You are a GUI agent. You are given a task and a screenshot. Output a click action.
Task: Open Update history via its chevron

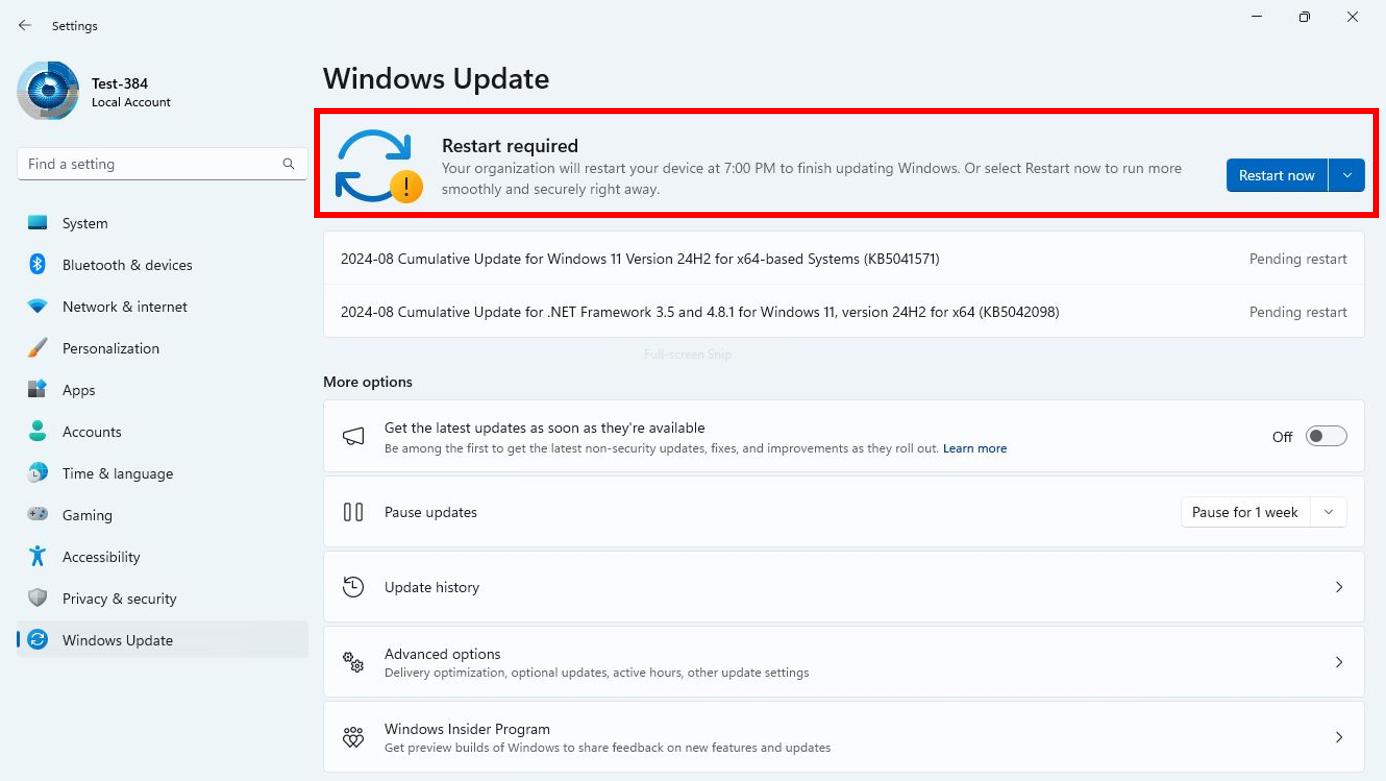(1339, 587)
